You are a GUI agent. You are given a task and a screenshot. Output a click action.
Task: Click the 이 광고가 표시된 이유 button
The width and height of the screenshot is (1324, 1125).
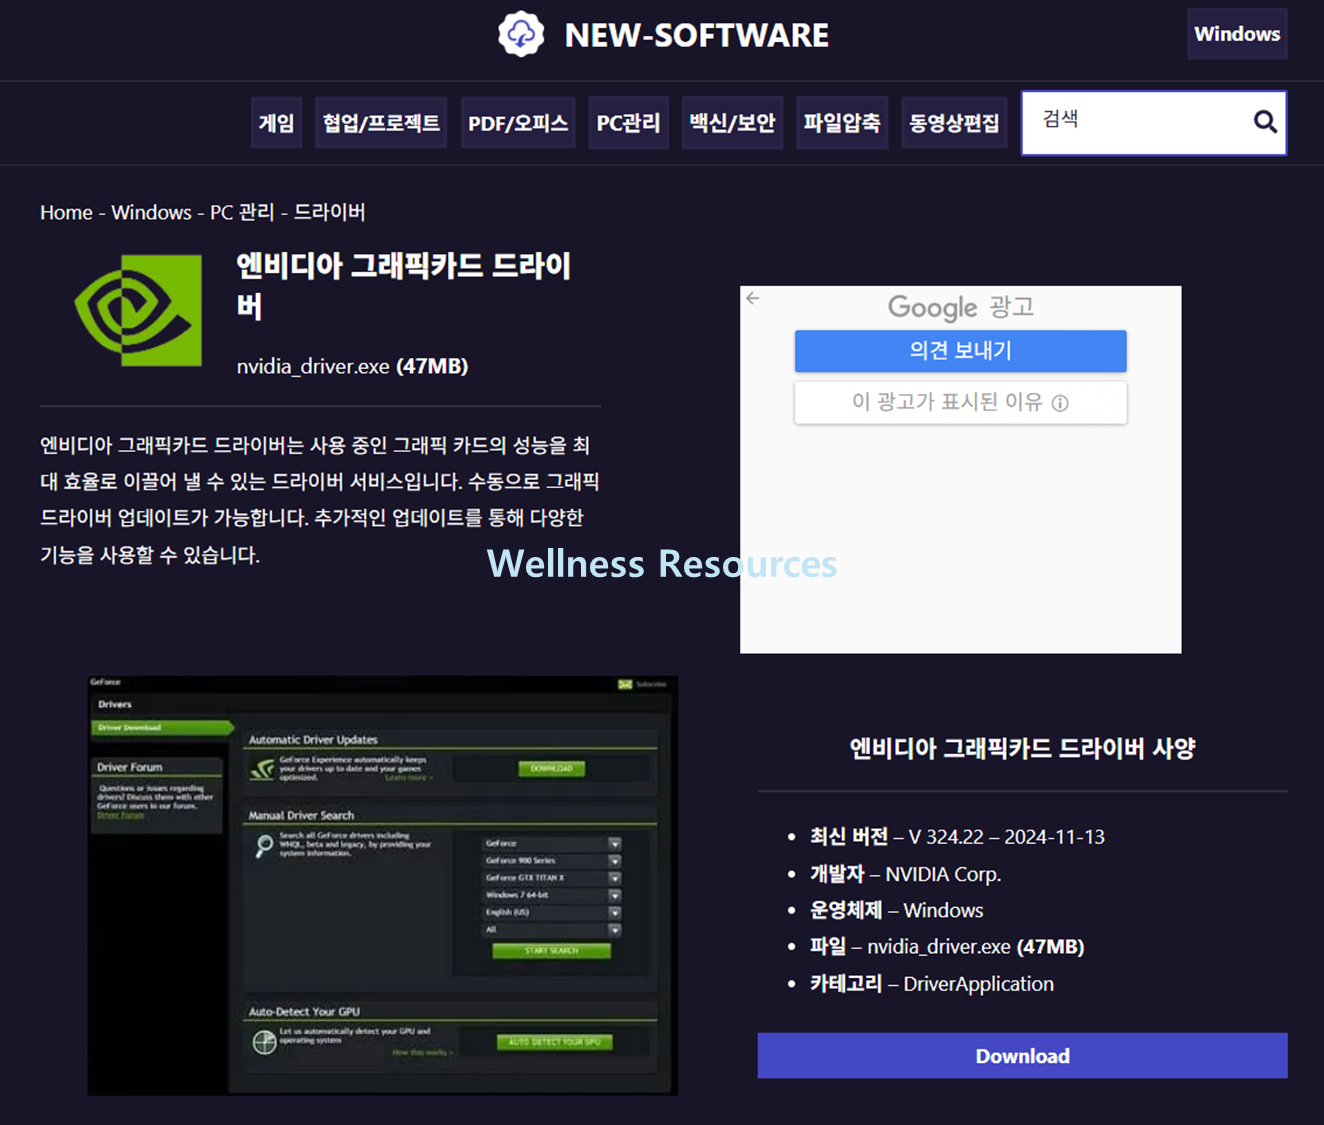point(960,403)
